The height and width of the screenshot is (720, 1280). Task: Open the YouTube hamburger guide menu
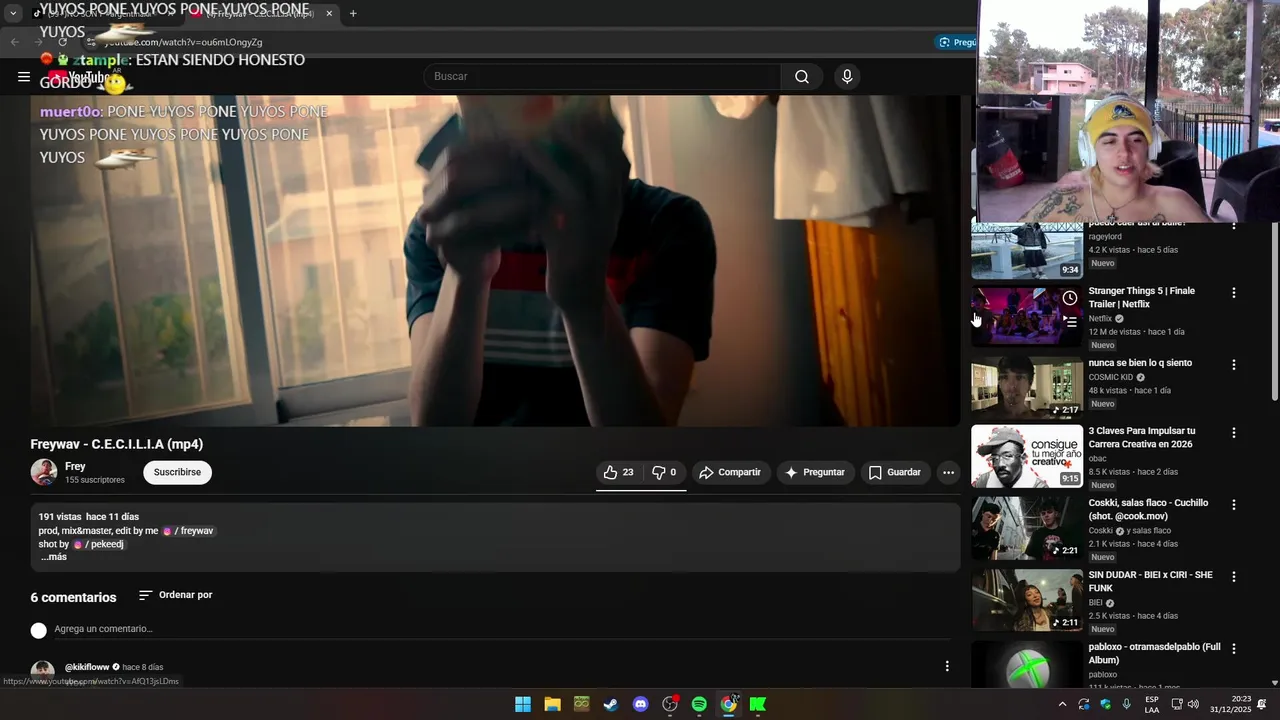[x=24, y=77]
